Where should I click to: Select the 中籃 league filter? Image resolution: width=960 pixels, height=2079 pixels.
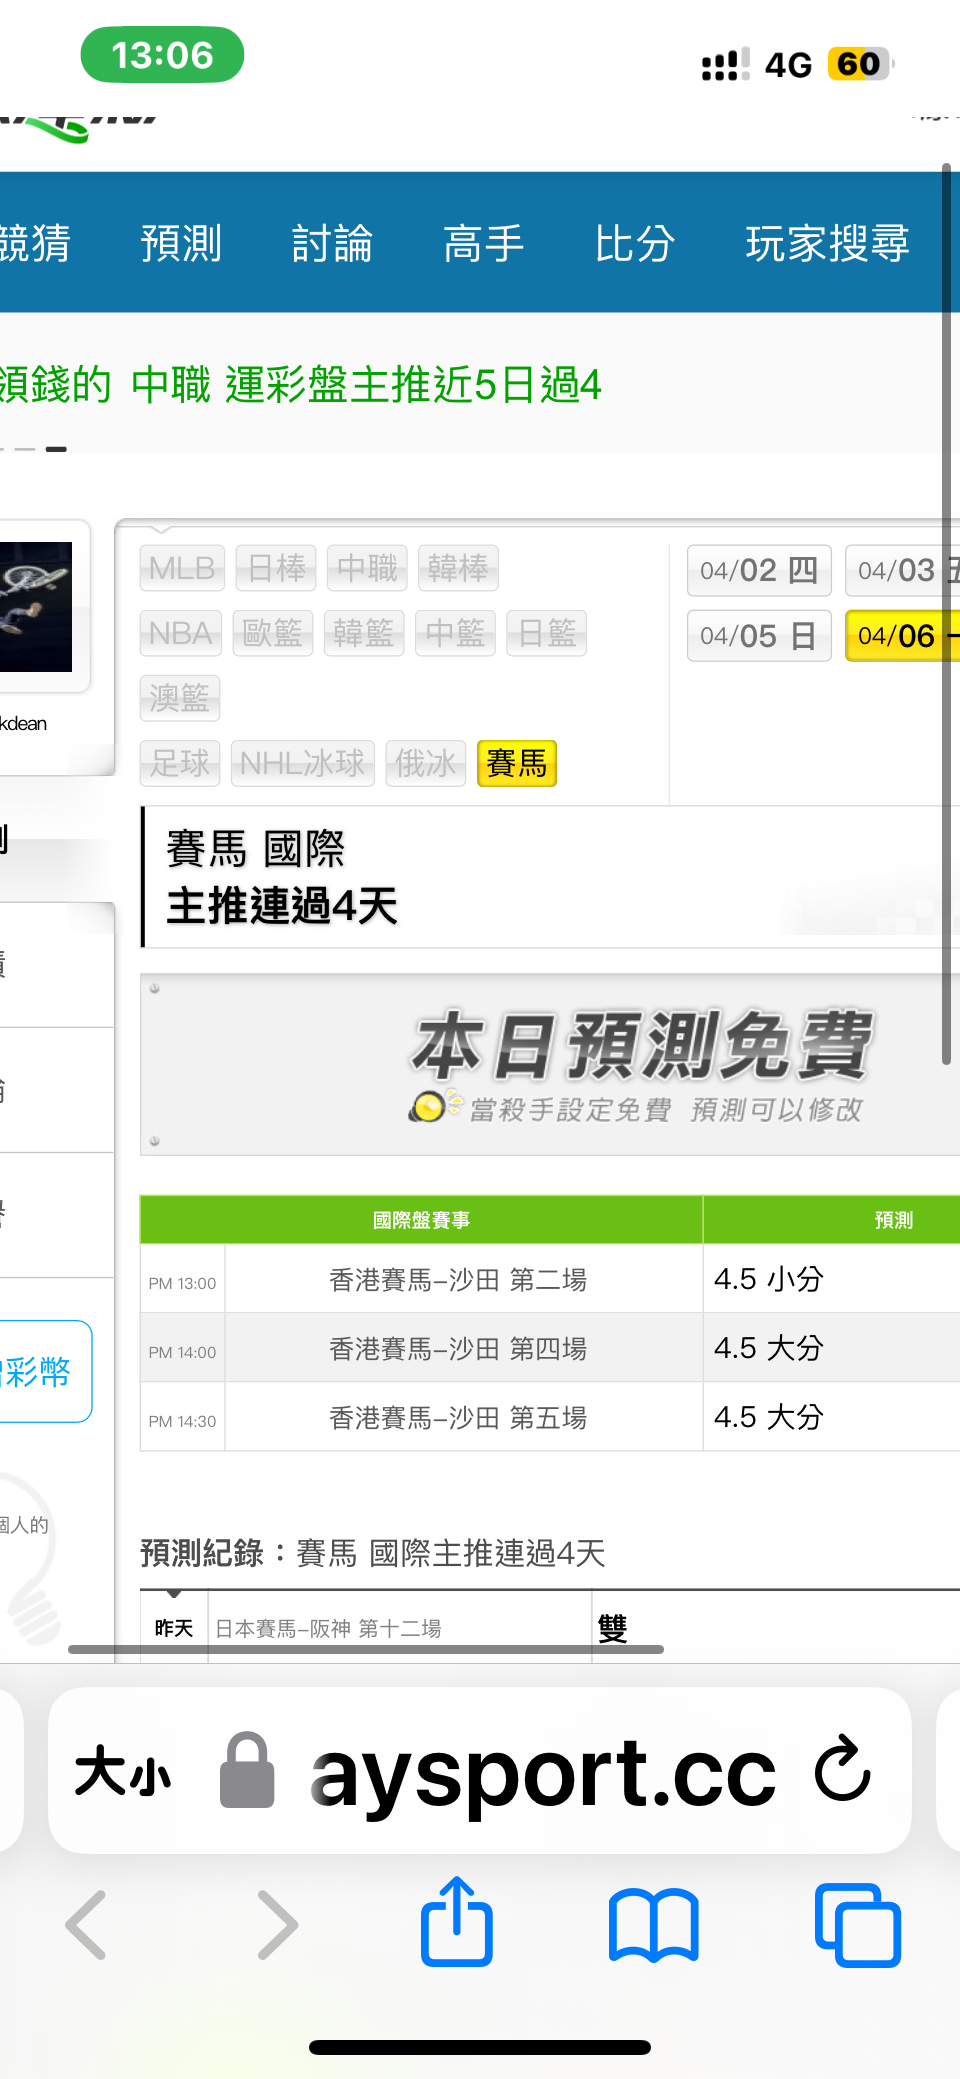coord(455,633)
